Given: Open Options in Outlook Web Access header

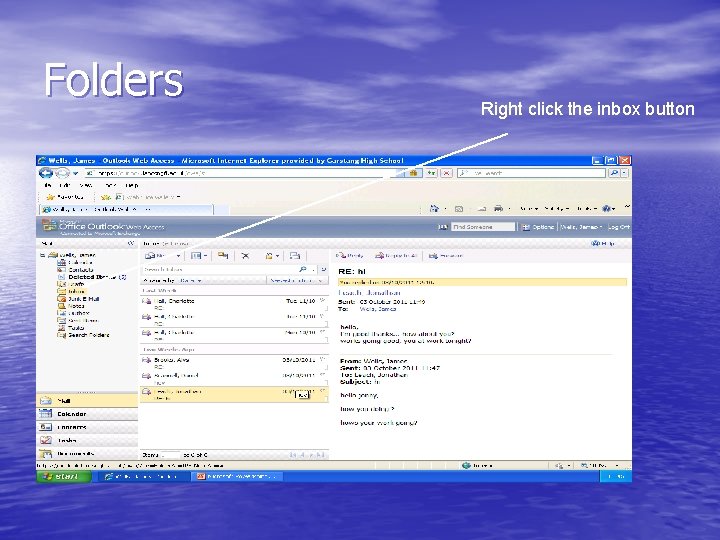Looking at the screenshot, I should (538, 227).
